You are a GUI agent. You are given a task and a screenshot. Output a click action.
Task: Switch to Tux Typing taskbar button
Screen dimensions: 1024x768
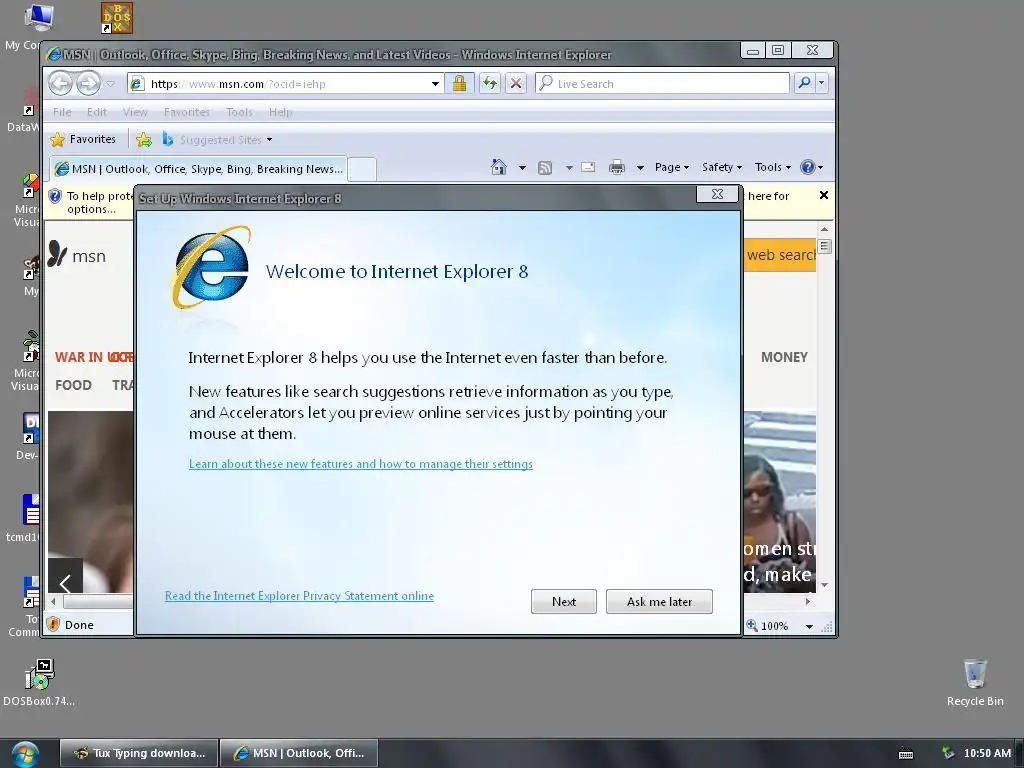pos(138,753)
